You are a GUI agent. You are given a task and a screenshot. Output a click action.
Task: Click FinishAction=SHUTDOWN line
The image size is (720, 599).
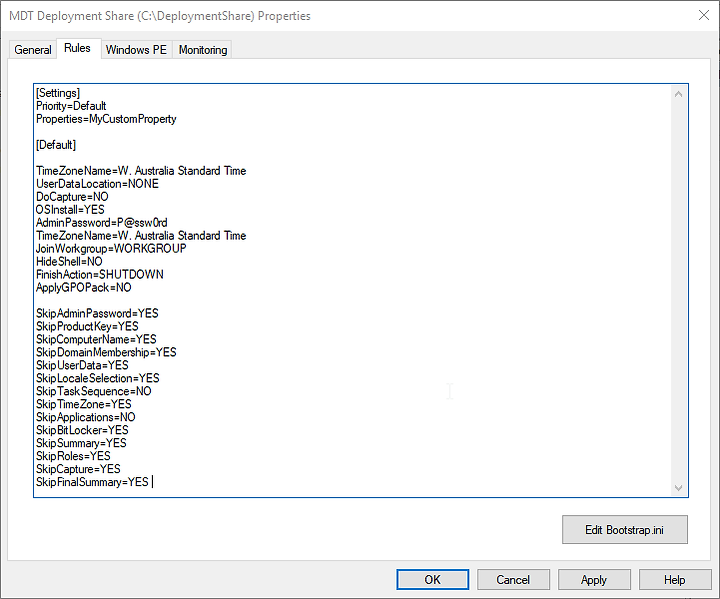pos(100,275)
